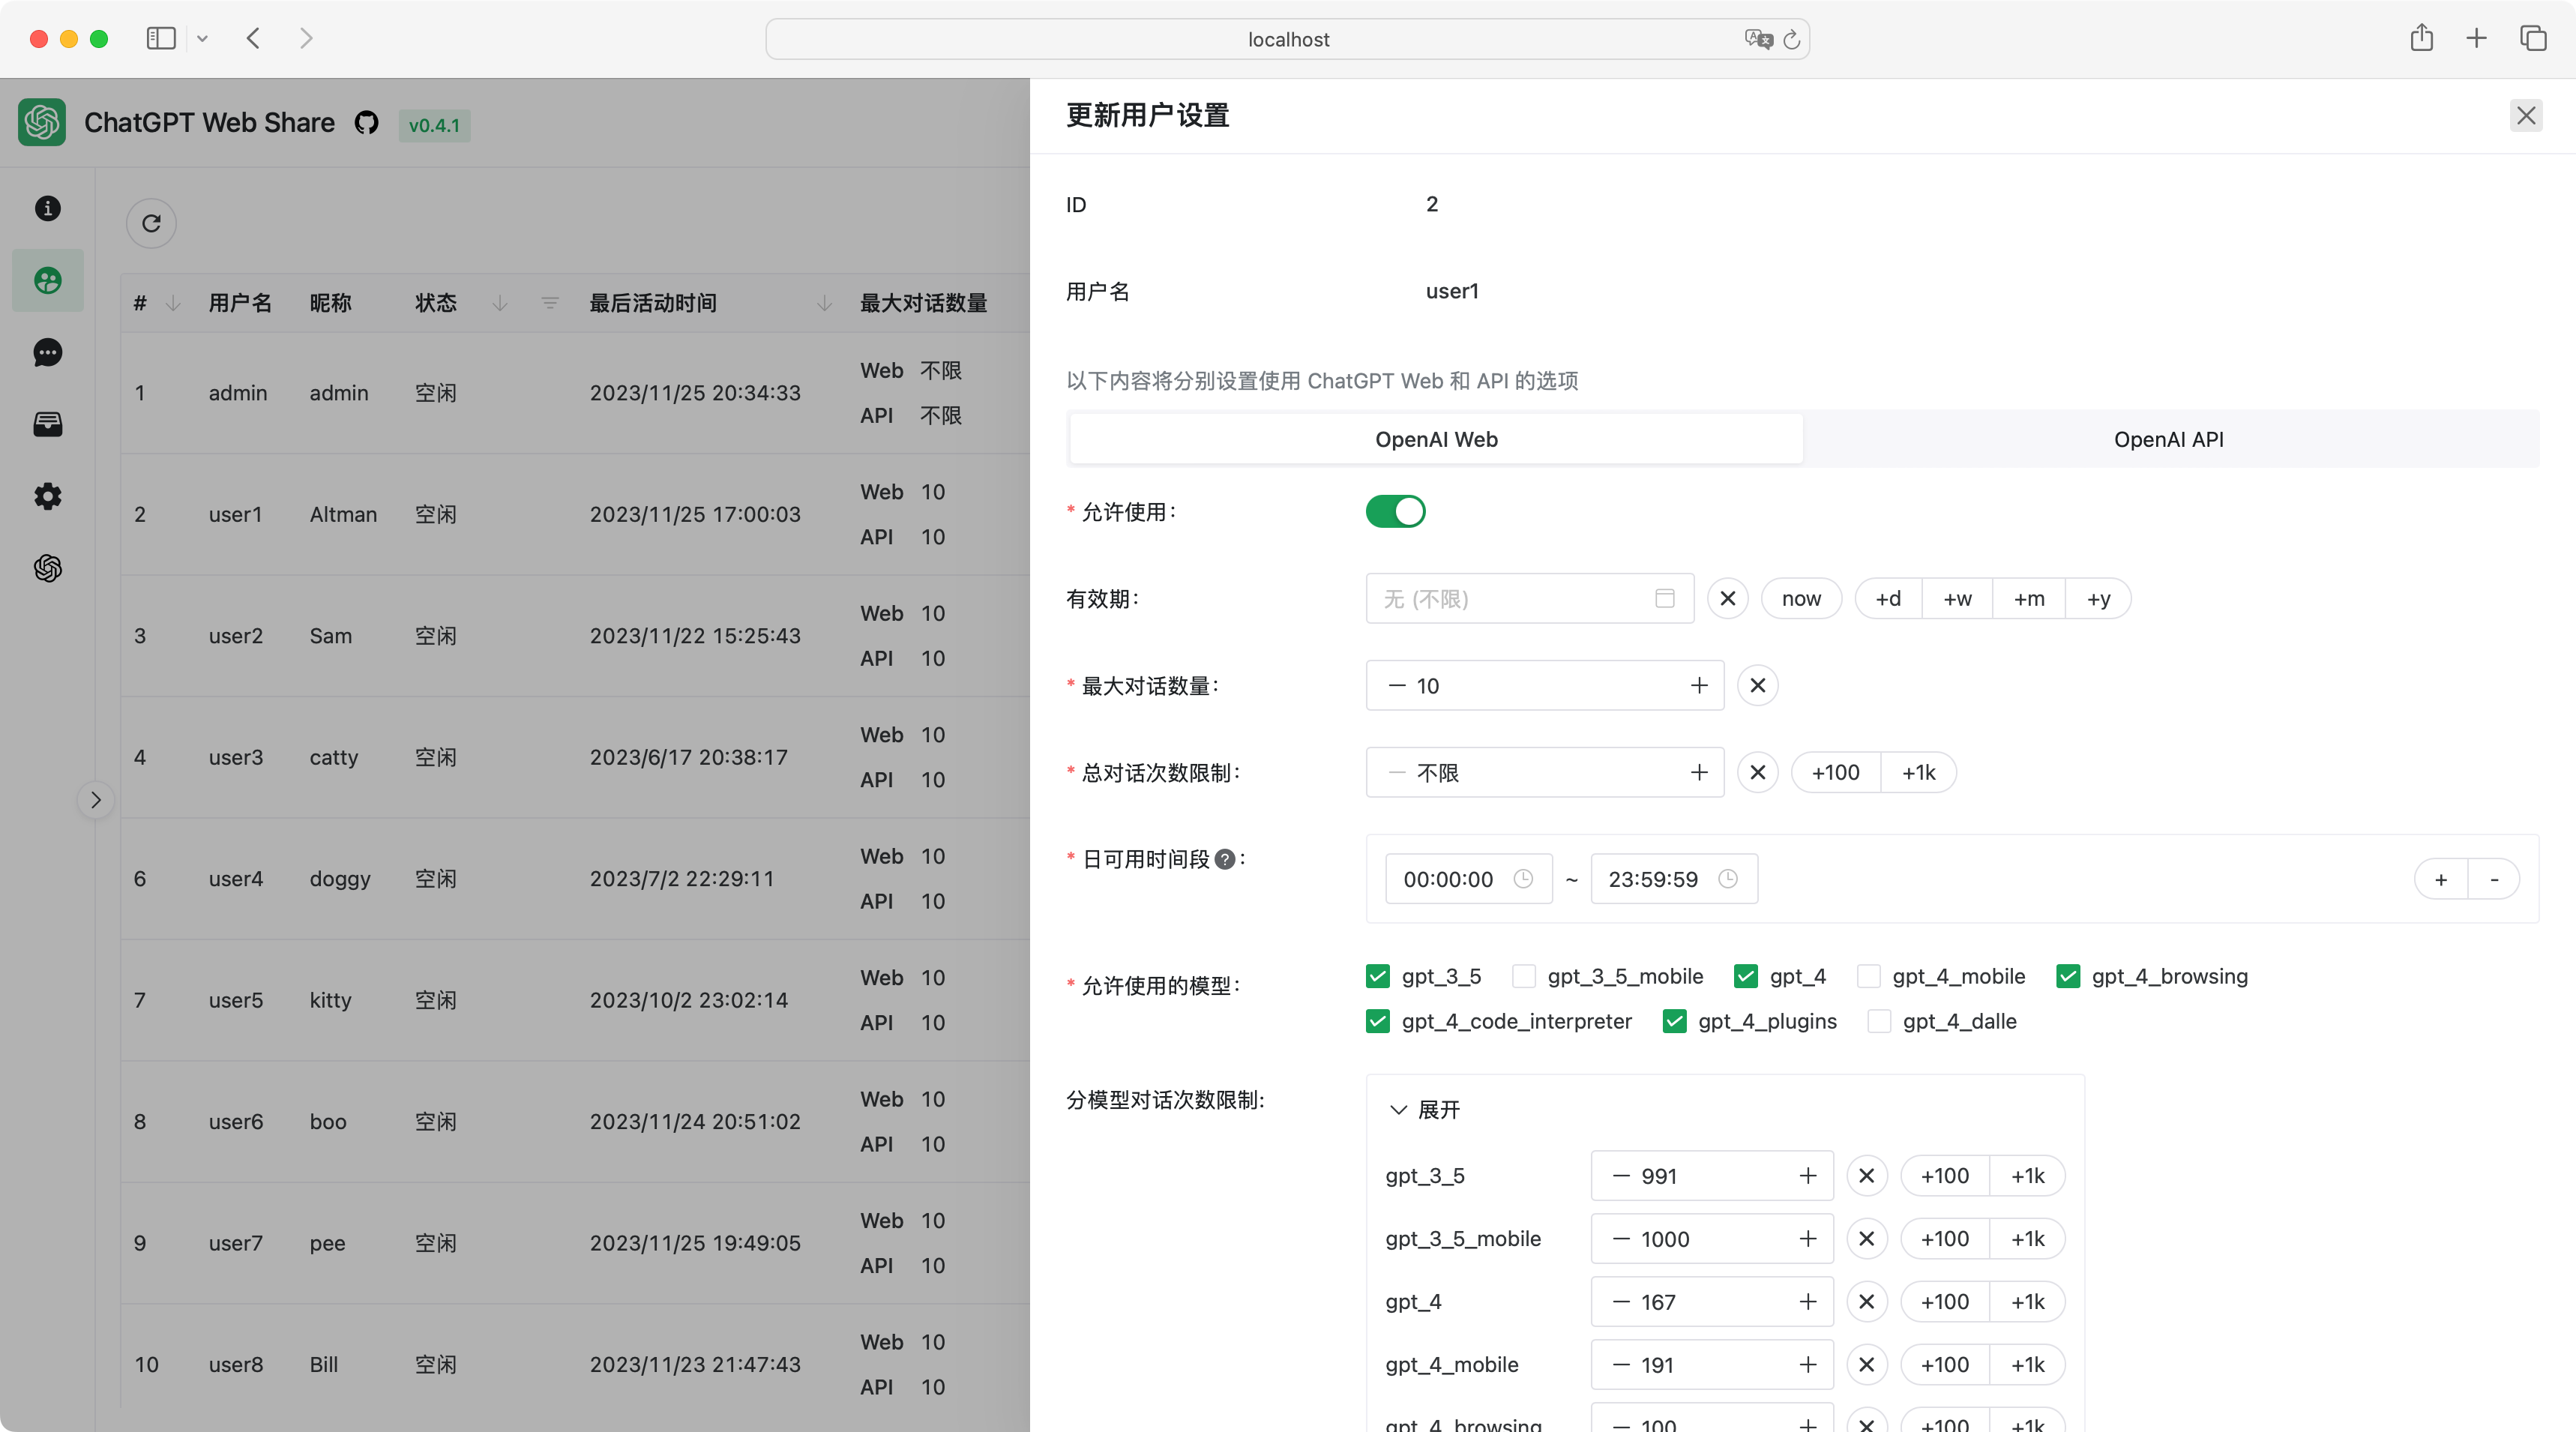Open the conversations chat bubble icon
Viewport: 2576px width, 1432px height.
tap(48, 352)
